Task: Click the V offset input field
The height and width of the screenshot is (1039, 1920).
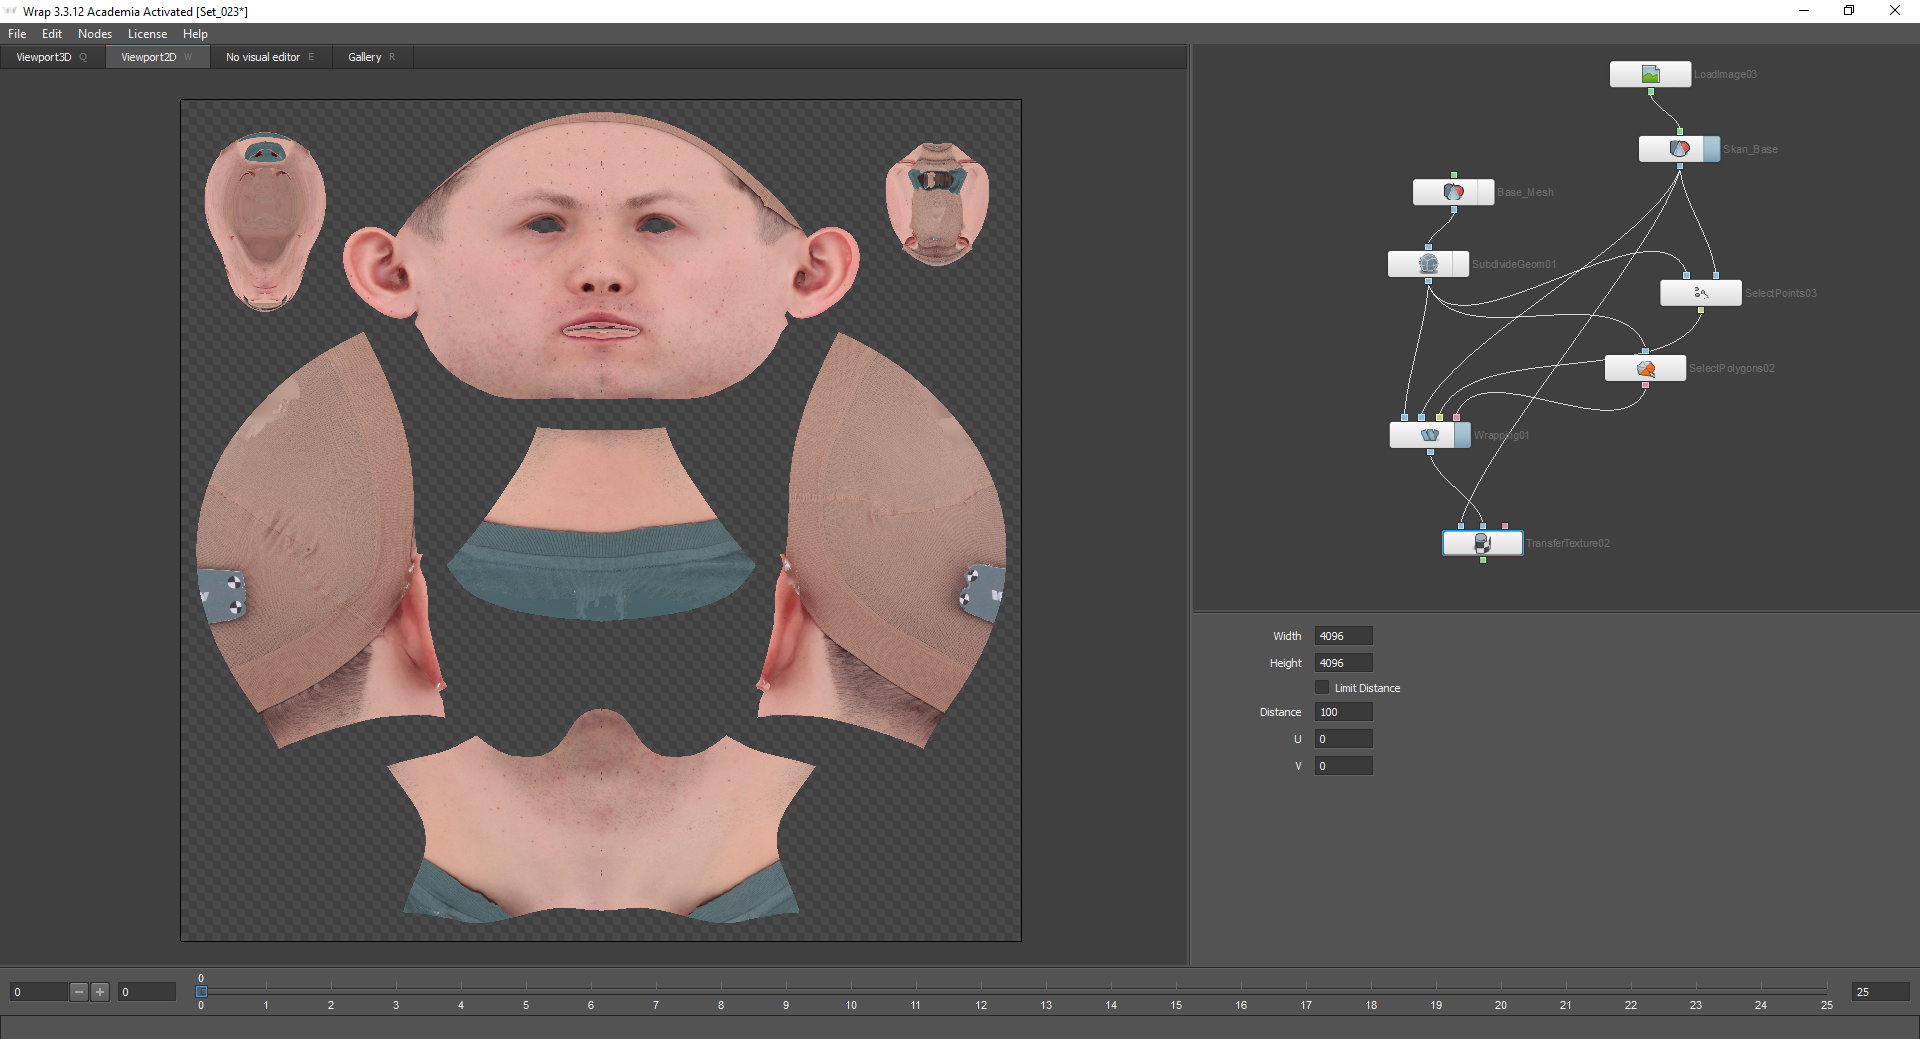Action: point(1343,766)
